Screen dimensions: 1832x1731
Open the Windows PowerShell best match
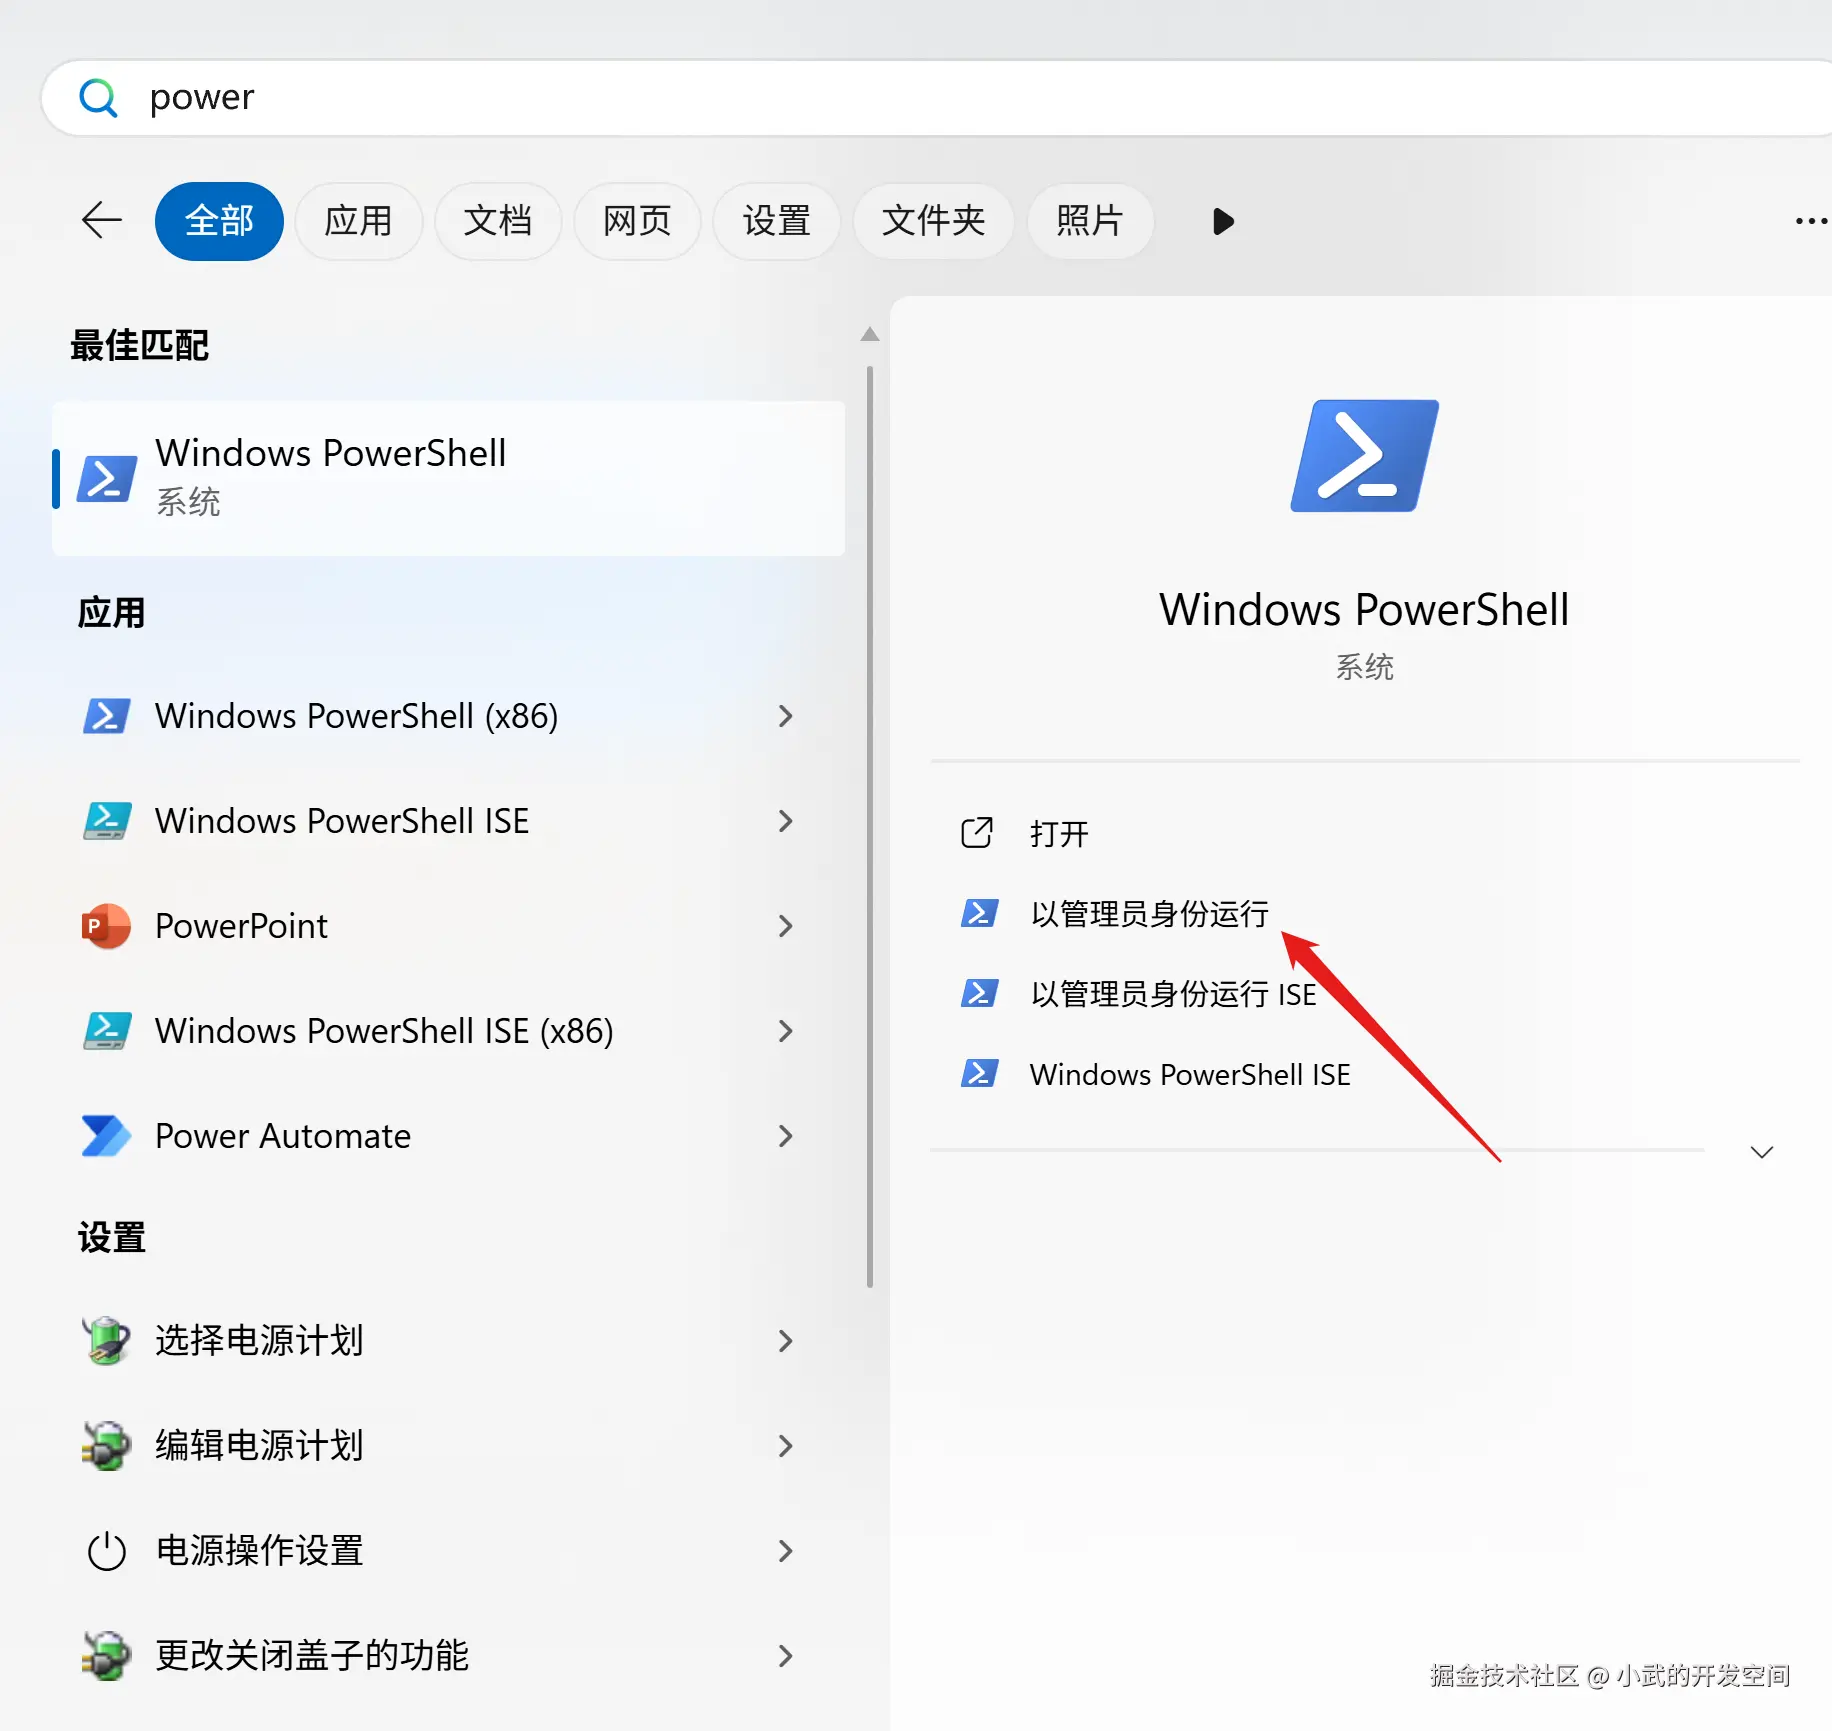[x=448, y=478]
